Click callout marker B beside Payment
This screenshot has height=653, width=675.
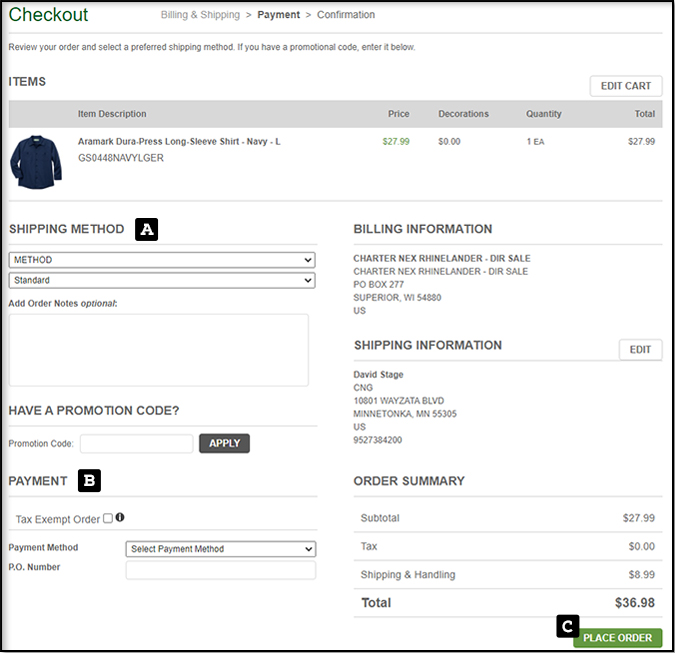pyautogui.click(x=89, y=481)
